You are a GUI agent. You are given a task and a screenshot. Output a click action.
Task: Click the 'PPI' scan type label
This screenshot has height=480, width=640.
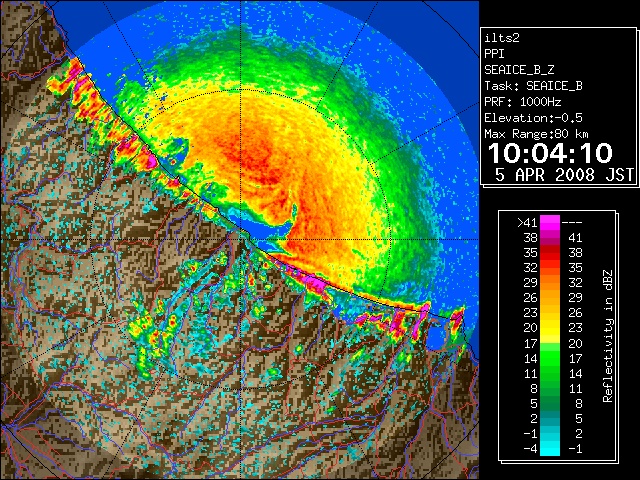pyautogui.click(x=494, y=54)
